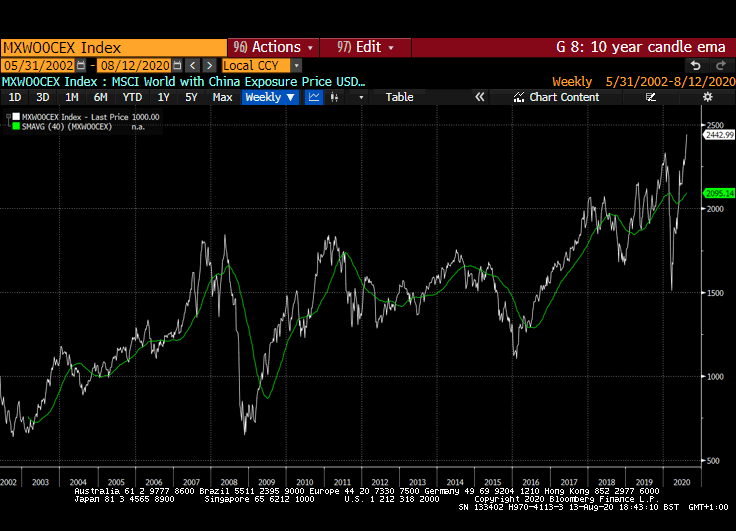Switch to Table view
Image resolution: width=736 pixels, height=531 pixels.
pyautogui.click(x=399, y=97)
